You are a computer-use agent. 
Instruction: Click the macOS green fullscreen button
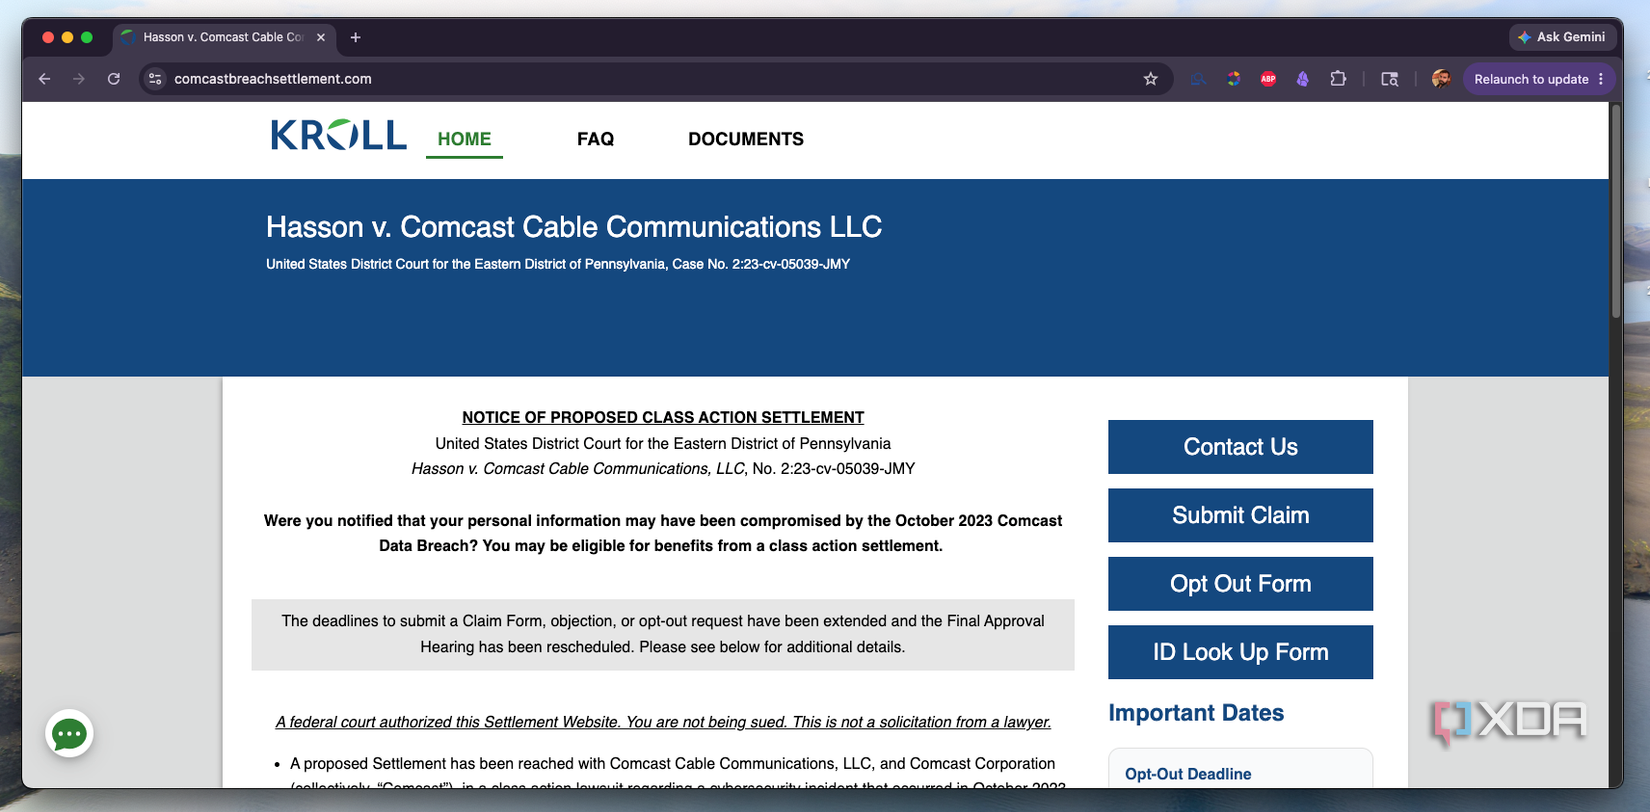coord(87,37)
